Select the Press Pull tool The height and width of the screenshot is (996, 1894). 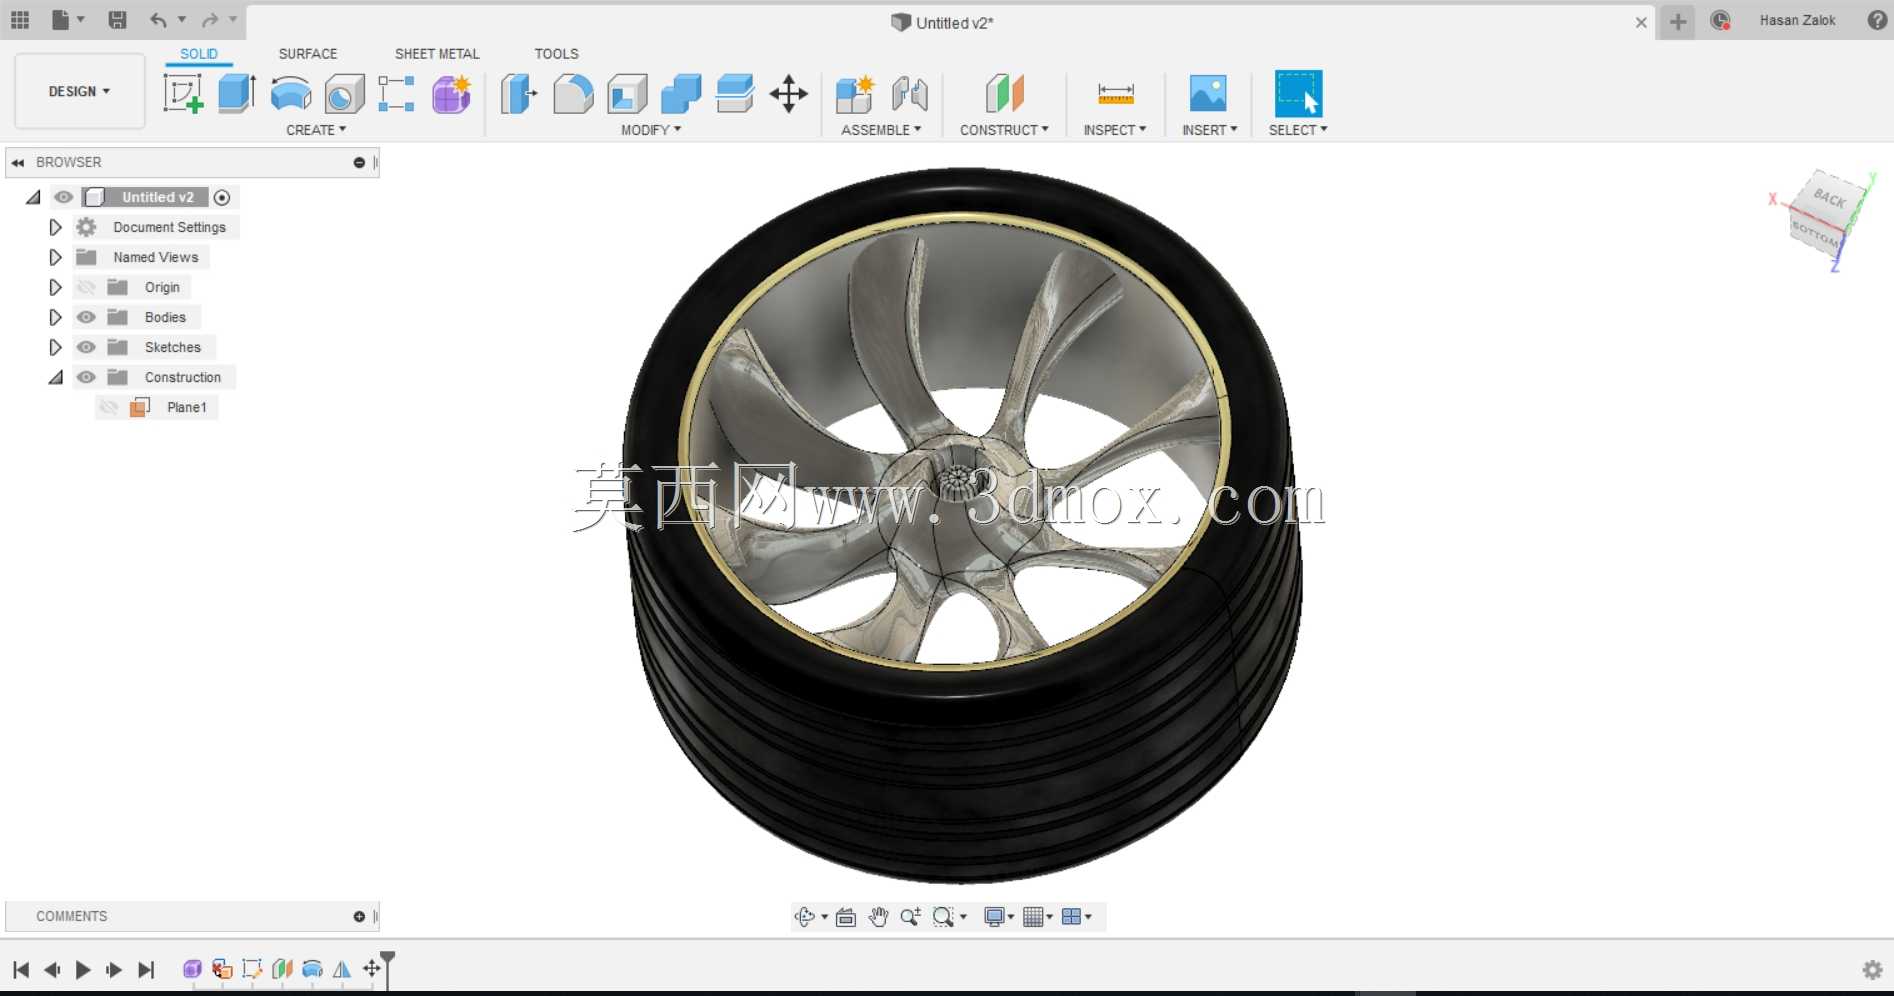coord(519,94)
